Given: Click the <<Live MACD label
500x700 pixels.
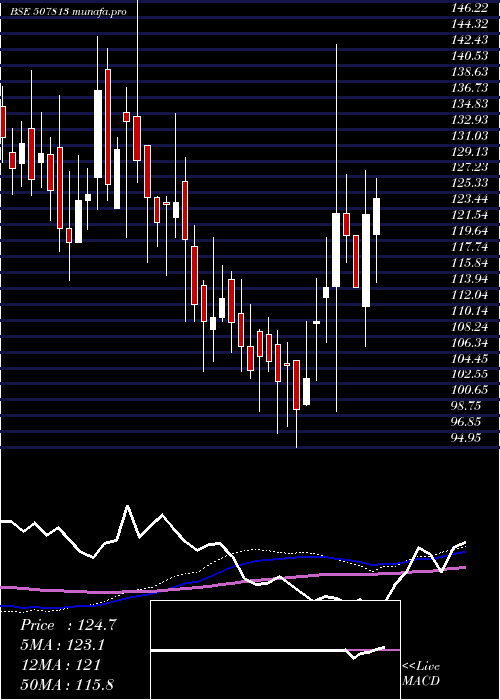Looking at the screenshot, I should tap(421, 673).
